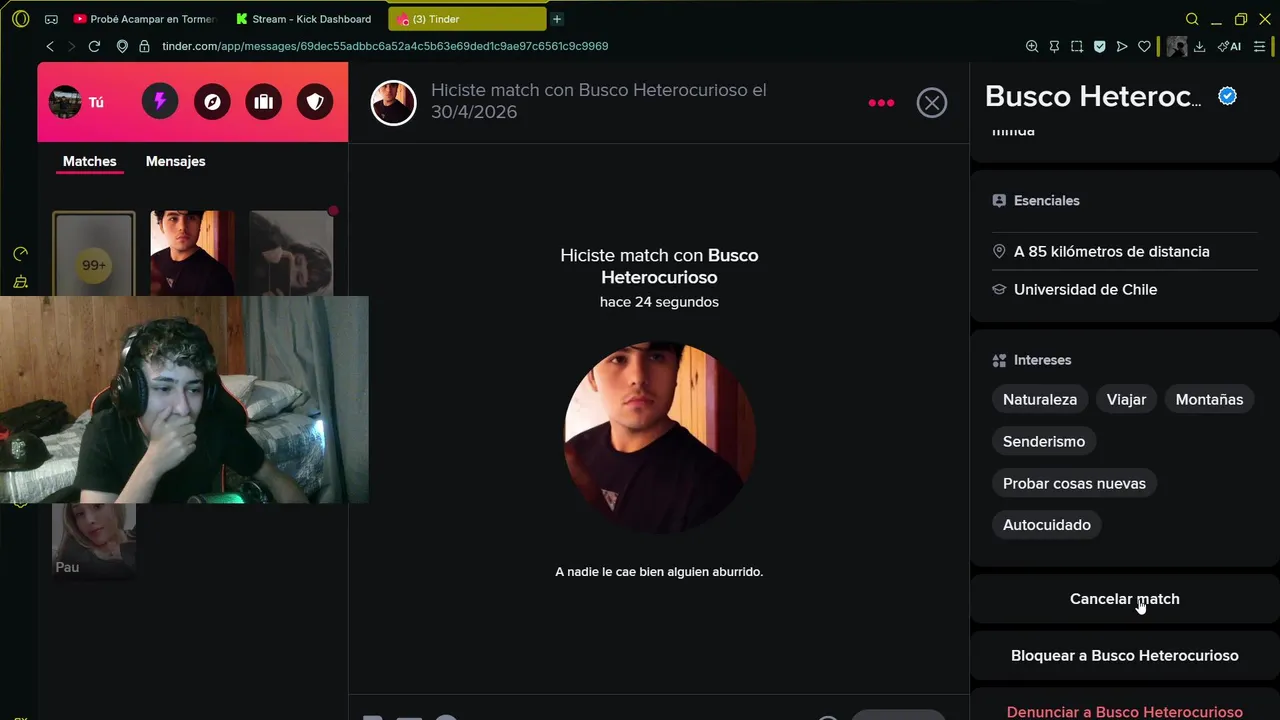
Task: Take a snapshot with the capture icon
Action: pyautogui.click(x=1077, y=46)
